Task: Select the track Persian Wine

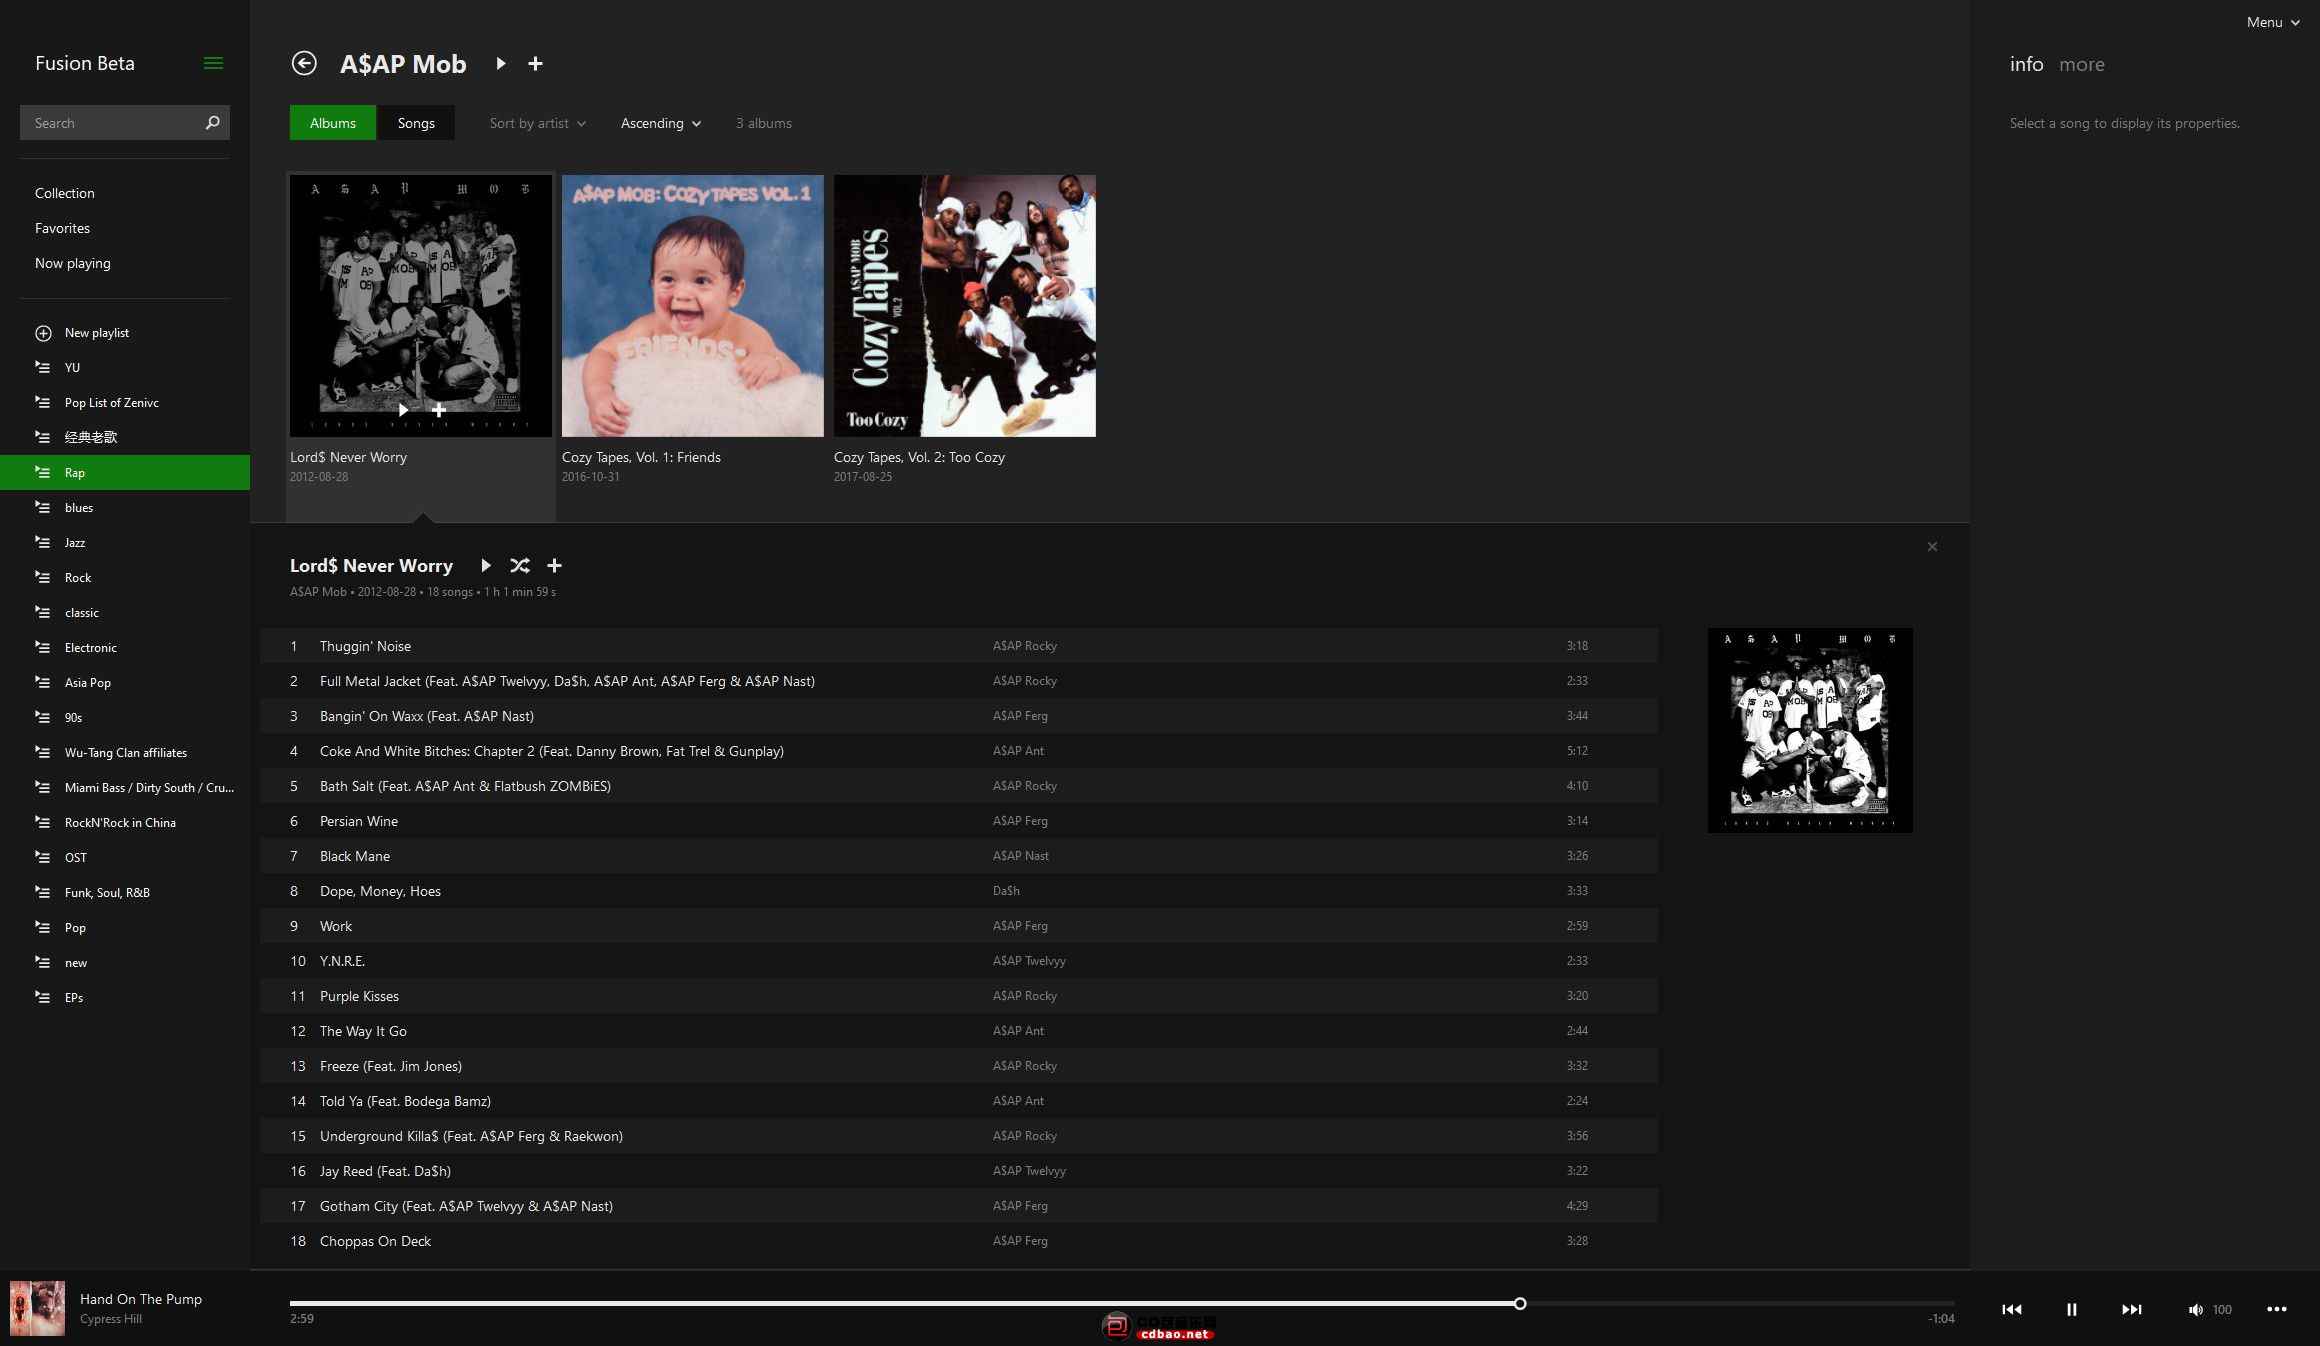Action: 959,821
